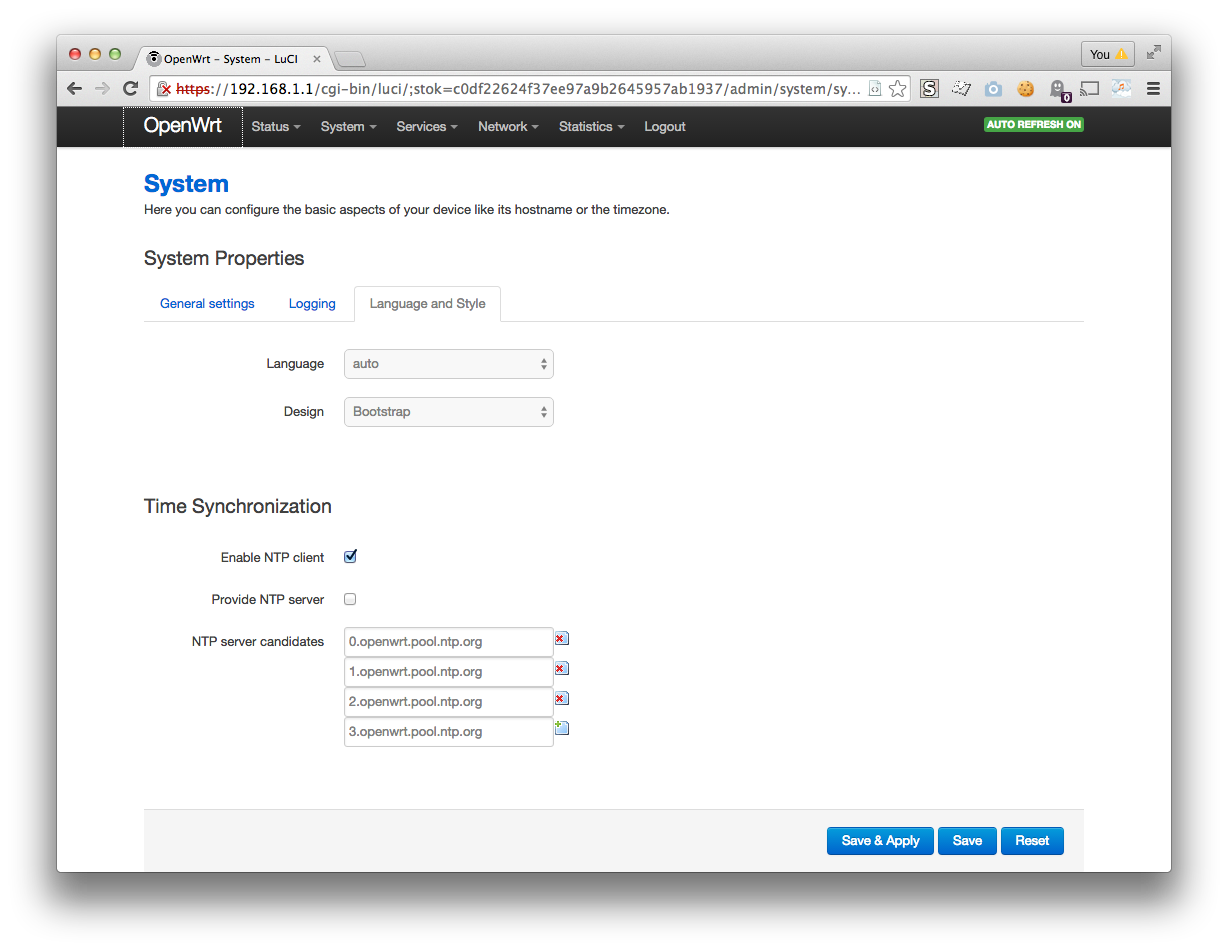This screenshot has width=1228, height=951.
Task: Remove the 0.openwrt.pool.ntp.org server entry
Action: (561, 638)
